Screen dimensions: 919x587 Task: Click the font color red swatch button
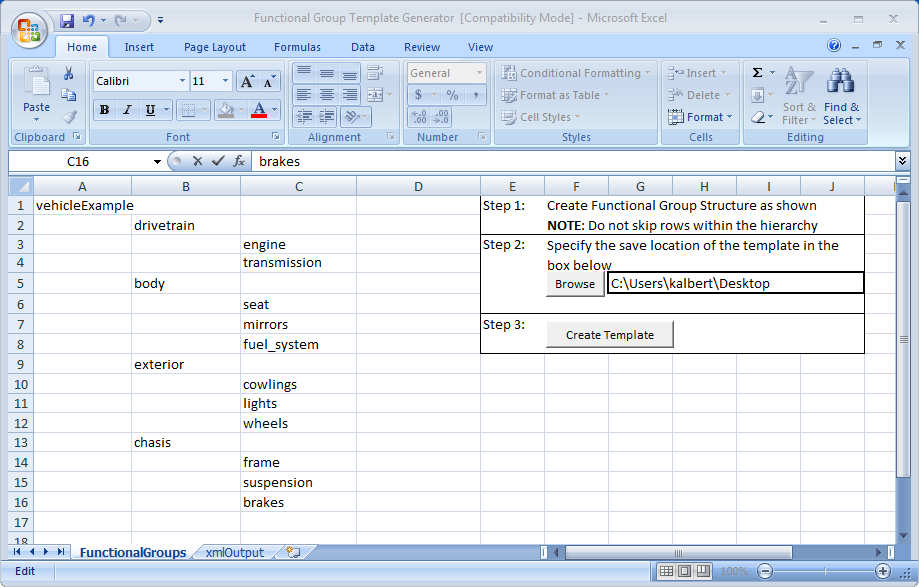point(259,110)
